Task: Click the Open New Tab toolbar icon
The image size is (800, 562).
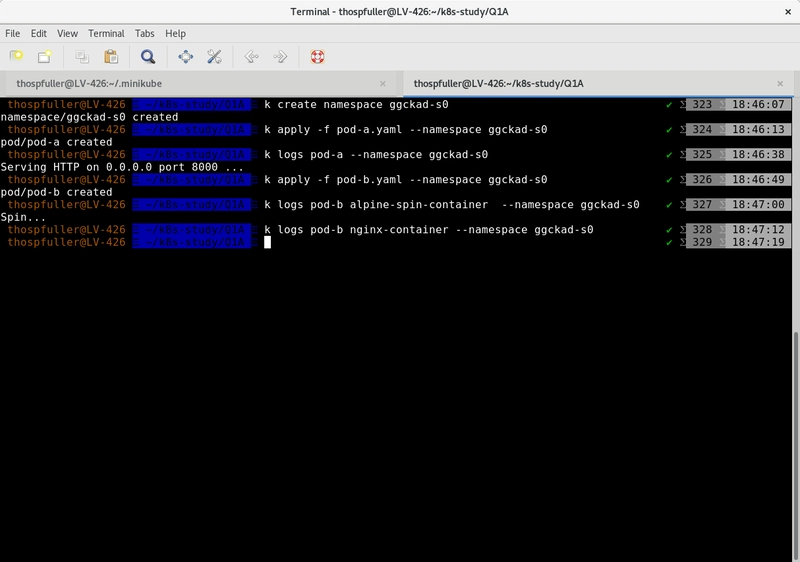Action: (16, 57)
